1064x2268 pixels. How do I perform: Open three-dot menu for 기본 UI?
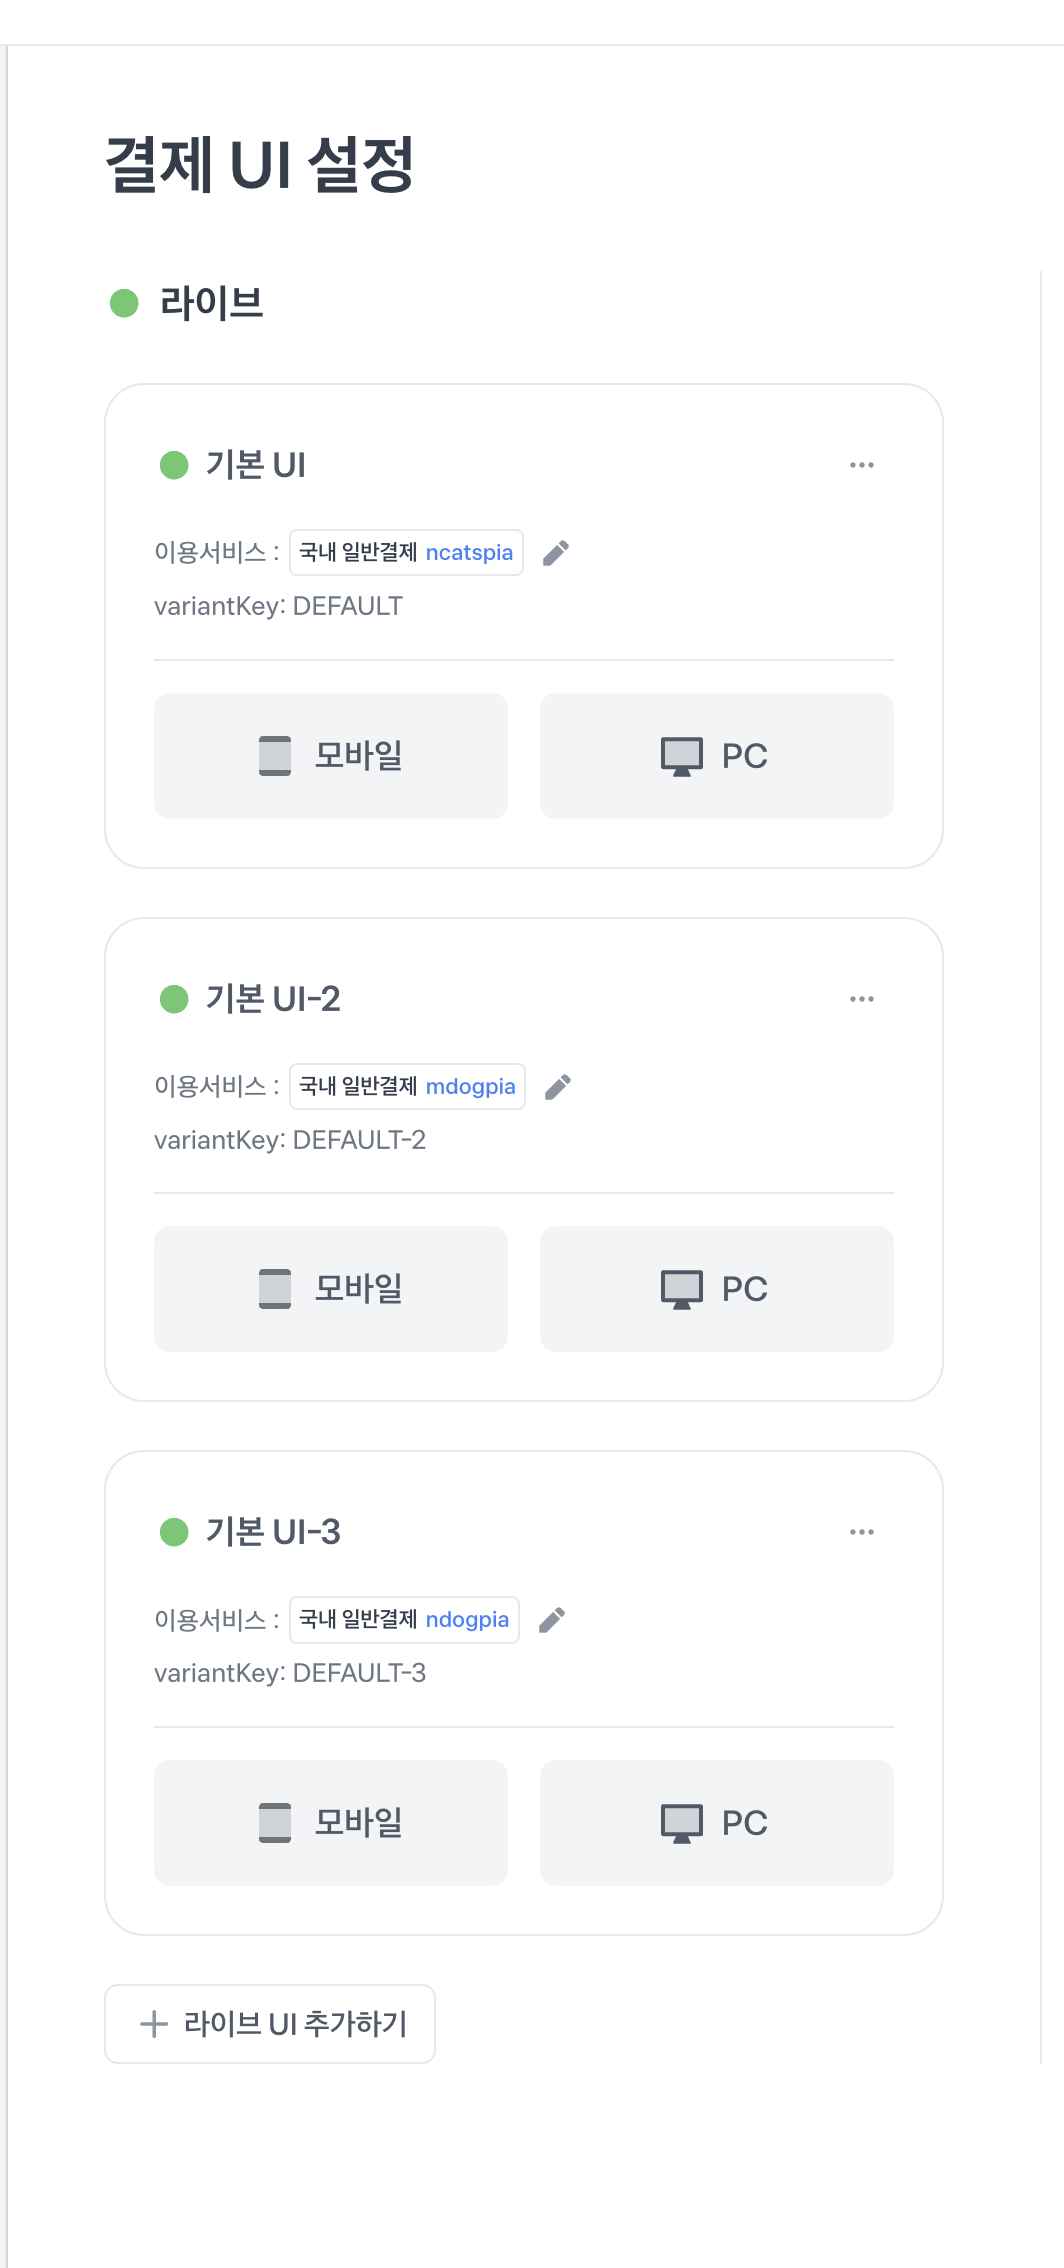(x=862, y=465)
